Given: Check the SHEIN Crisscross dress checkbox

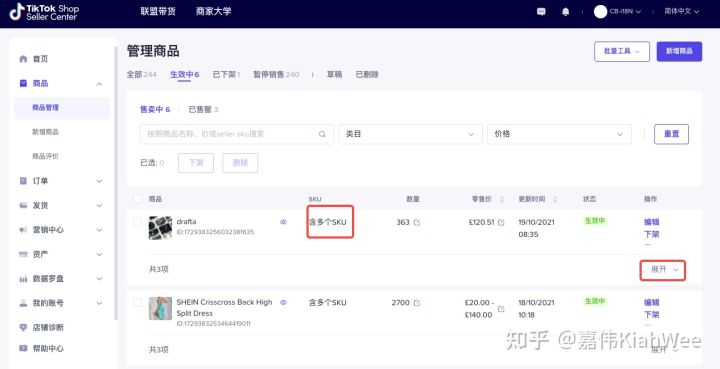Looking at the screenshot, I should click(137, 302).
